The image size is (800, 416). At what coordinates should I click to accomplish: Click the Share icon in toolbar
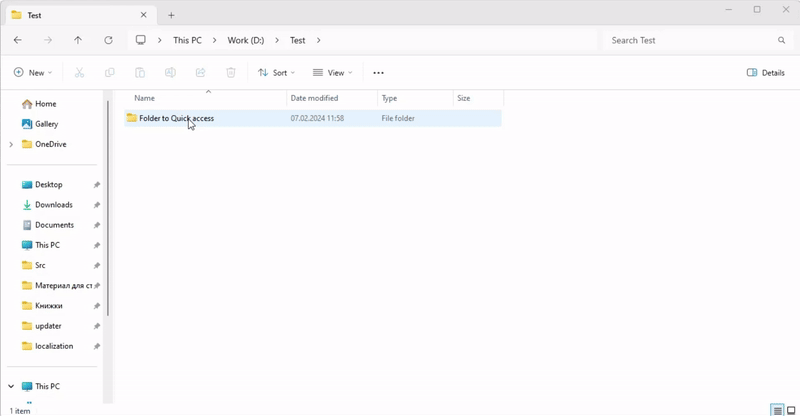[201, 73]
